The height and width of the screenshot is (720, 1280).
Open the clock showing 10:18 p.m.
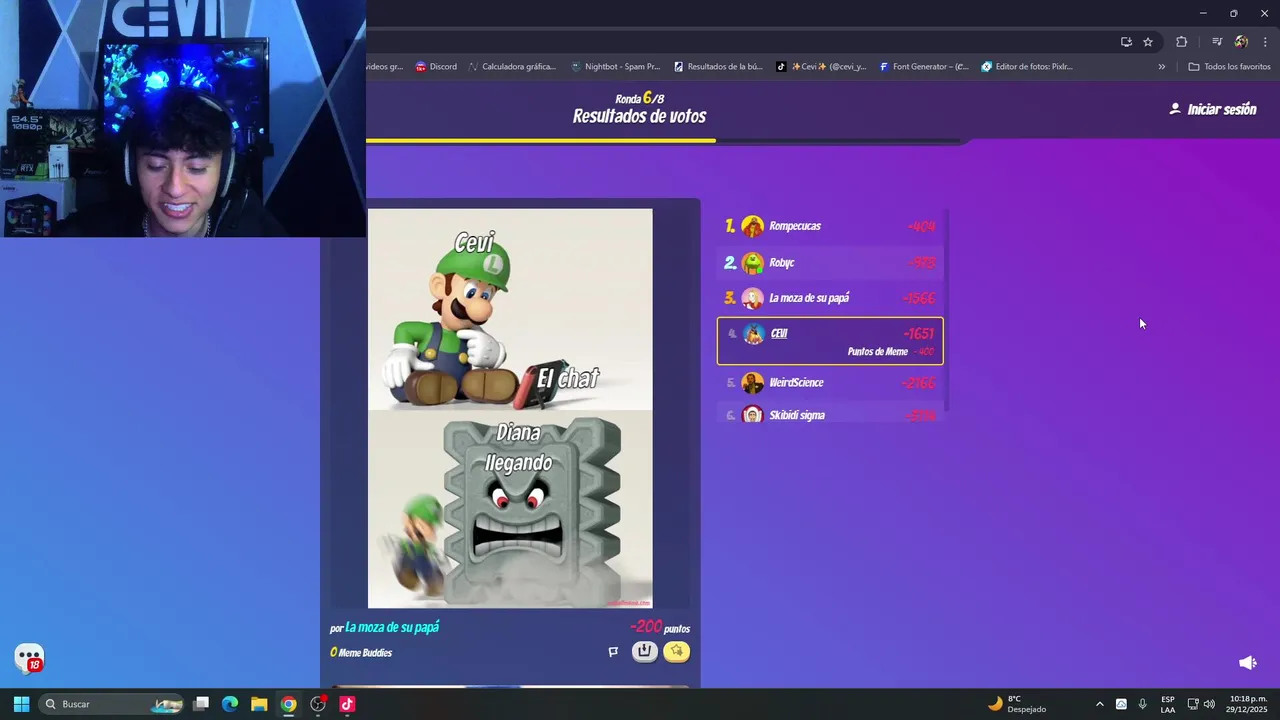pos(1247,704)
